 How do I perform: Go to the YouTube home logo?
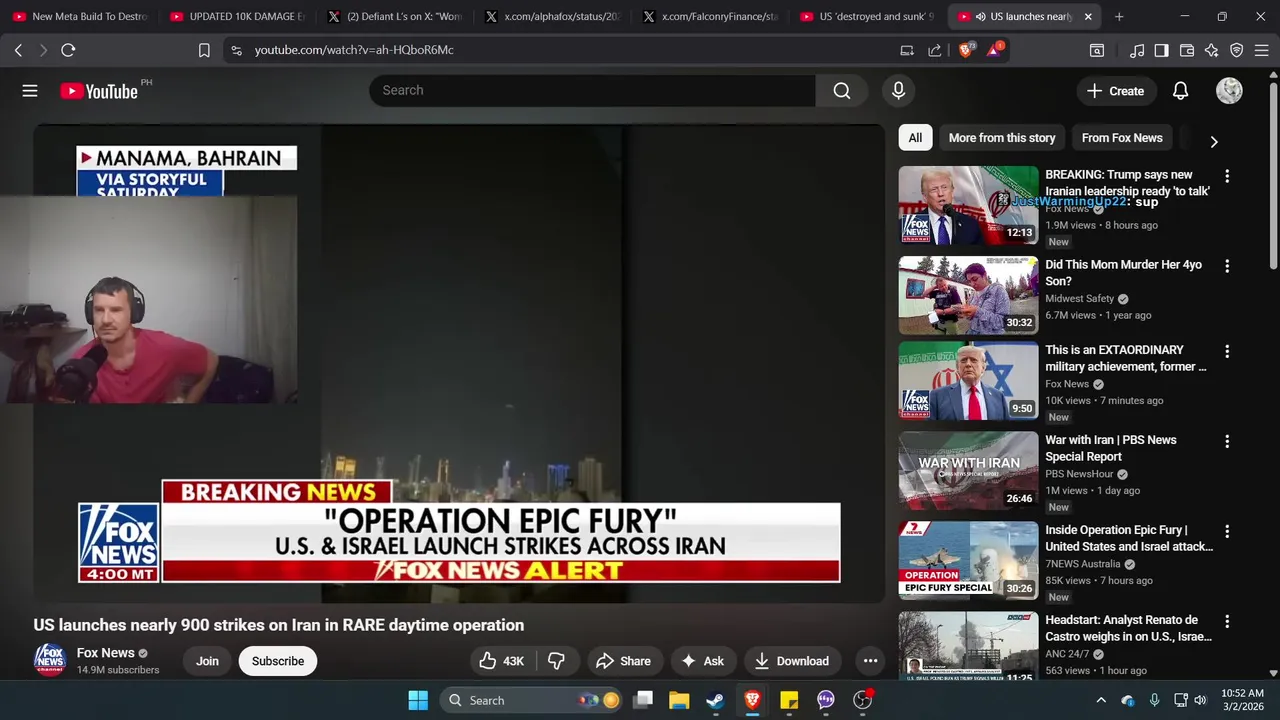(99, 91)
